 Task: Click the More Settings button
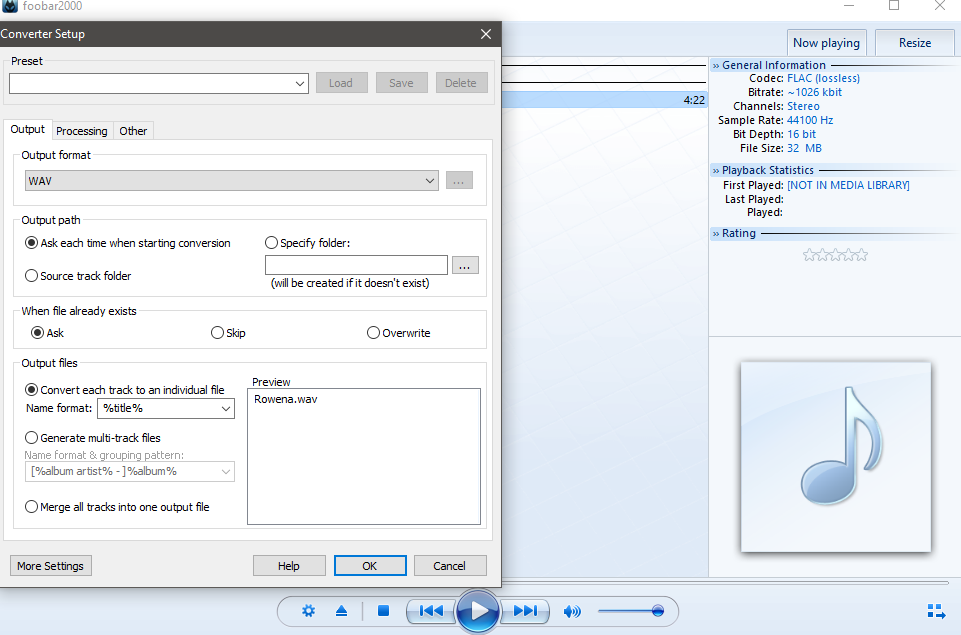click(x=50, y=566)
